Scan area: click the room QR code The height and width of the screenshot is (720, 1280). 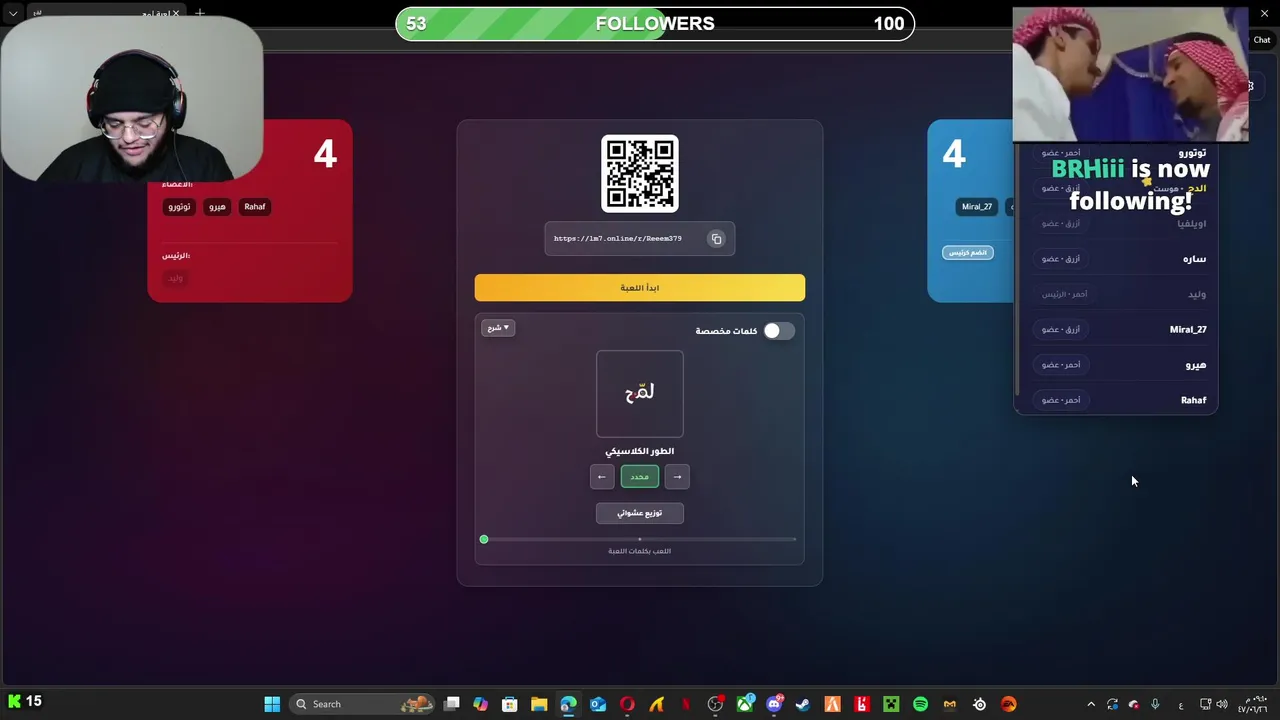(x=640, y=174)
